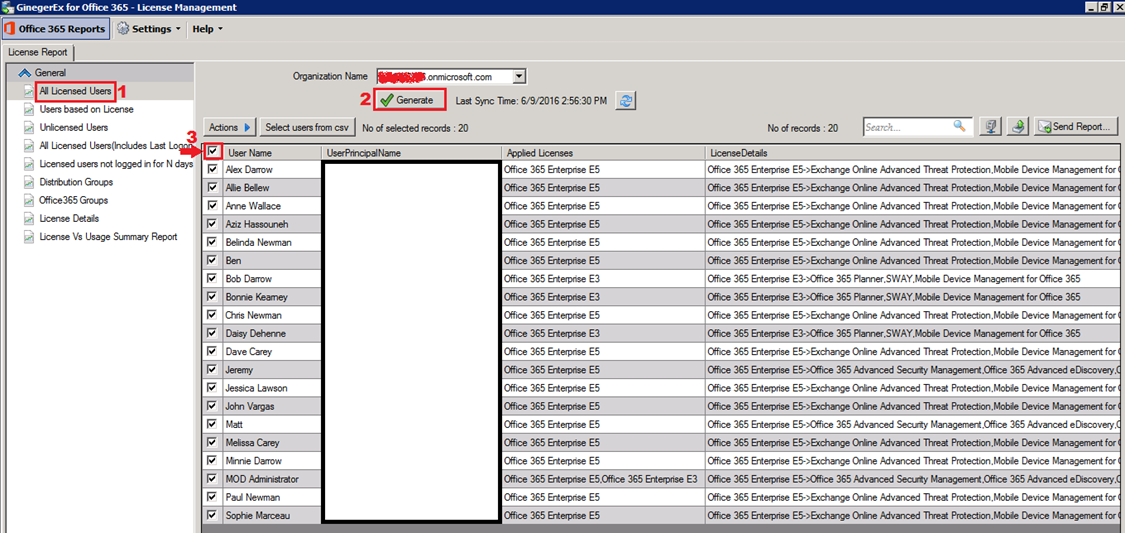
Task: Open the Organization Name dropdown
Action: click(x=521, y=76)
